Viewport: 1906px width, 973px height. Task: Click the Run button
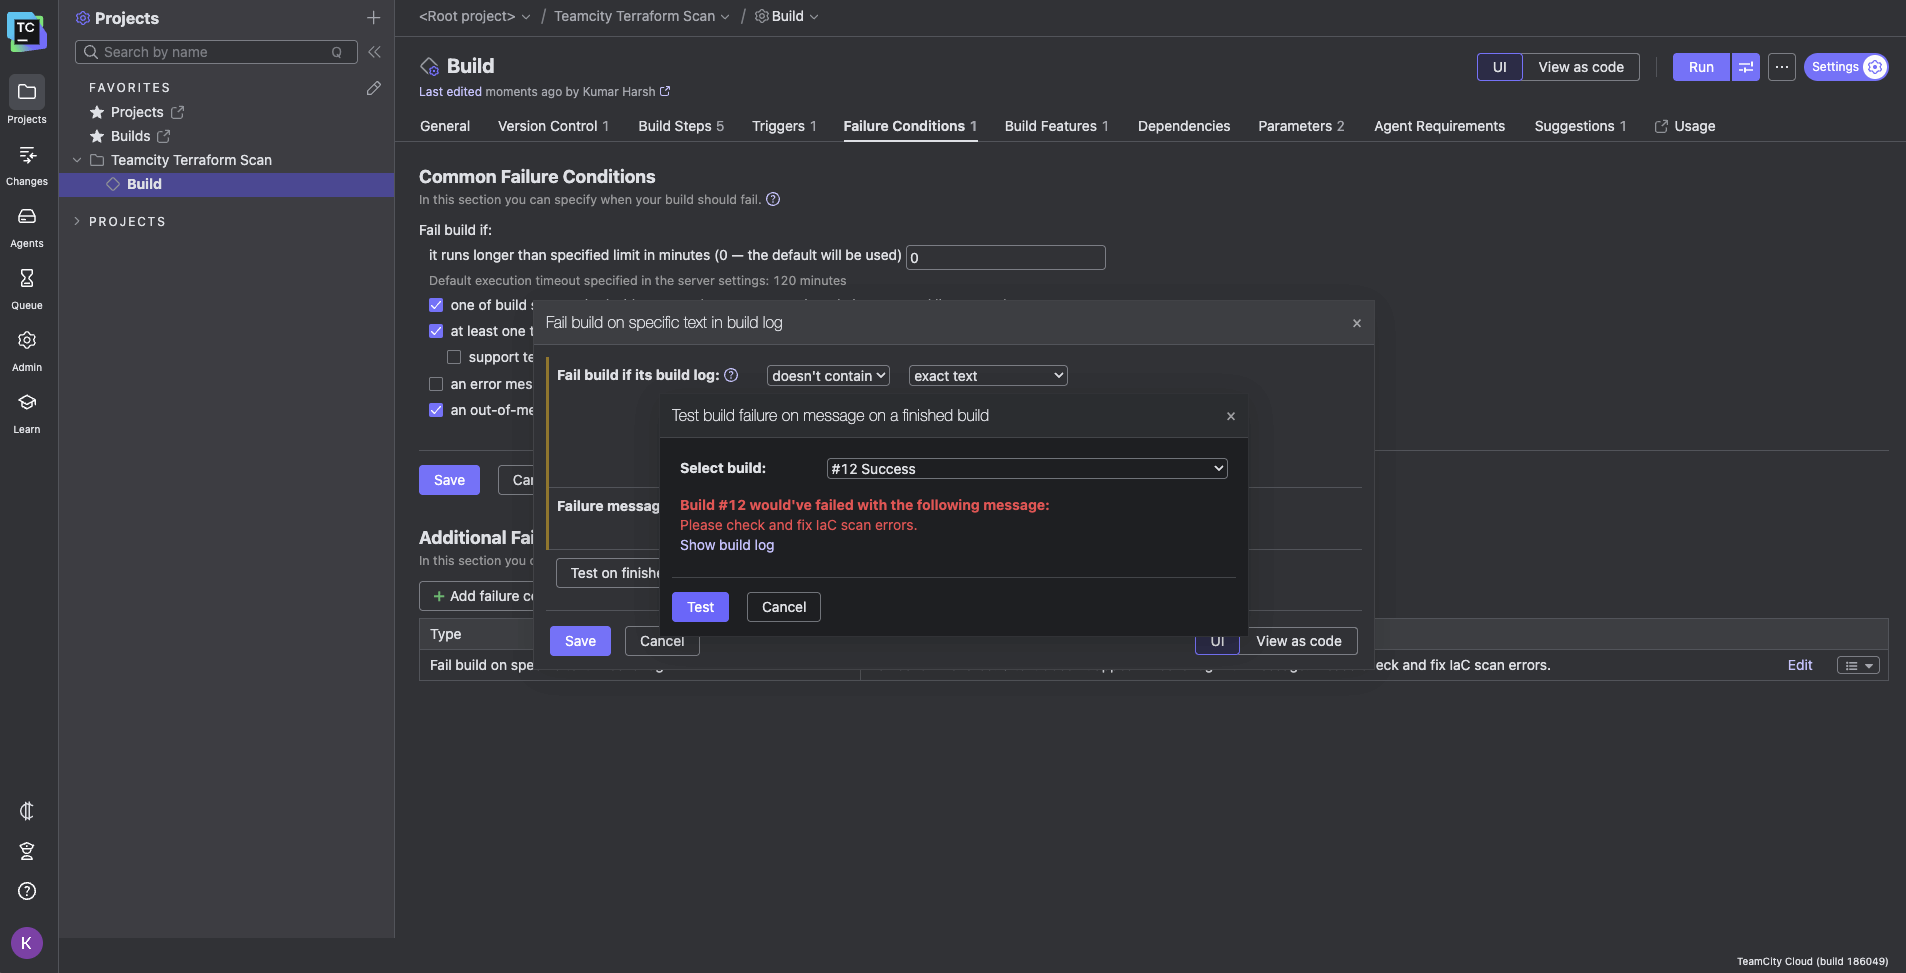pos(1701,67)
